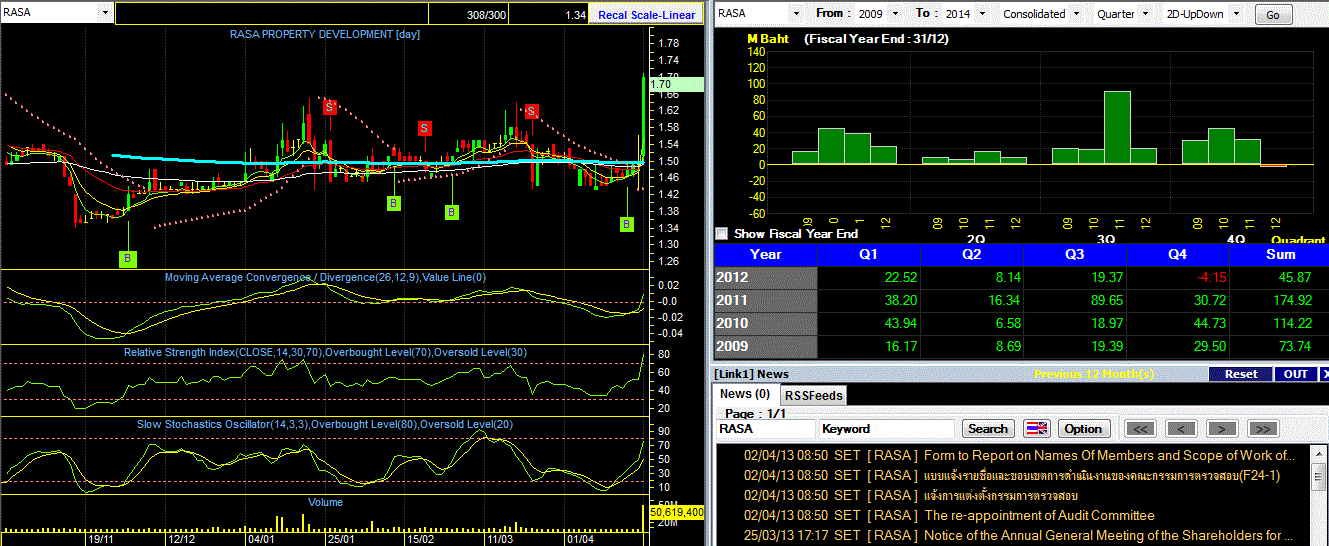Image resolution: width=1329 pixels, height=546 pixels.
Task: Go to the last news page (>>)
Action: 1263,428
